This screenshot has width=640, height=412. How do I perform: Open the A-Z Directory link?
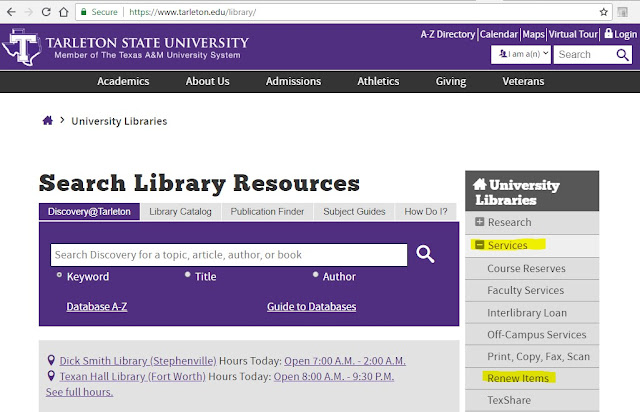[x=448, y=34]
